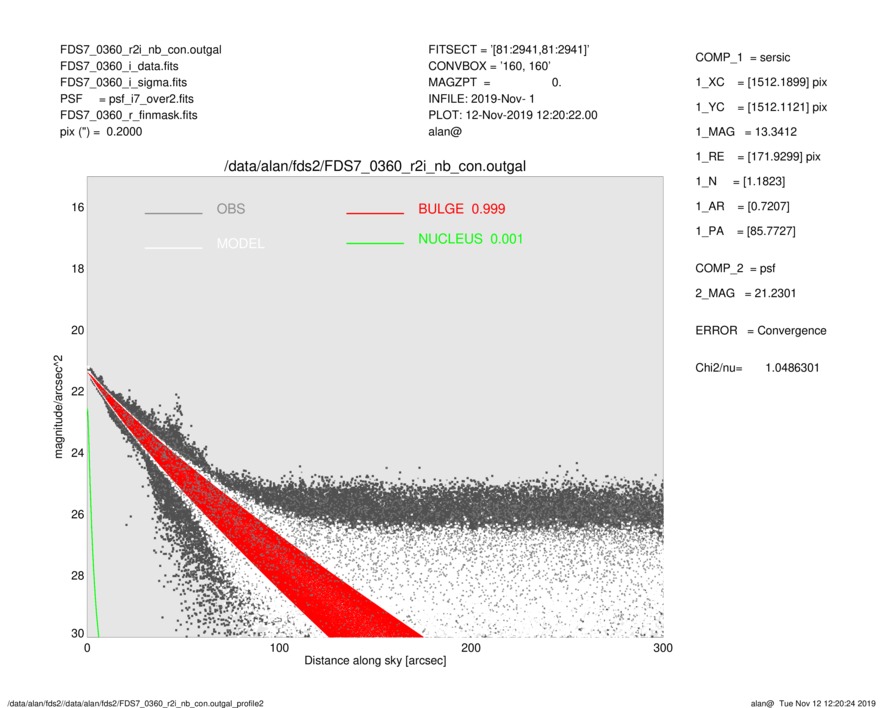Click the 'NUCLEUS 0.001' legend text
885x708 pixels.
coord(470,239)
